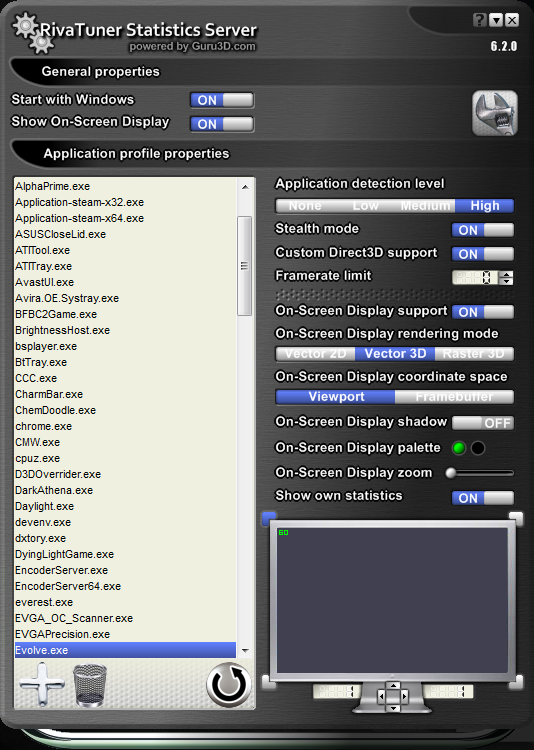Screen dimensions: 534x750
Task: Click the list scroll down arrow
Action: 245,651
